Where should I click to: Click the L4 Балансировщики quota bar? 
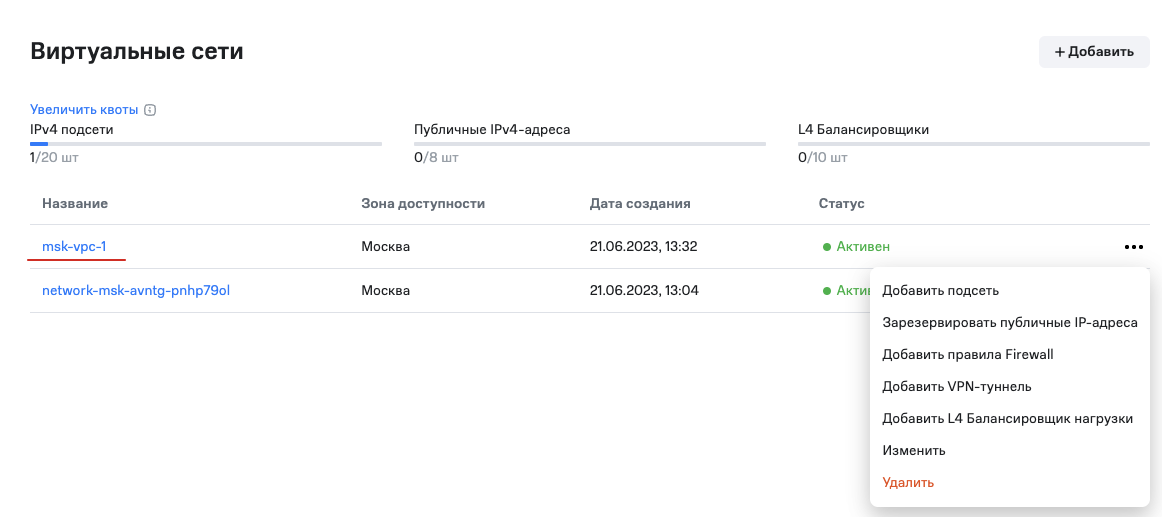point(973,144)
